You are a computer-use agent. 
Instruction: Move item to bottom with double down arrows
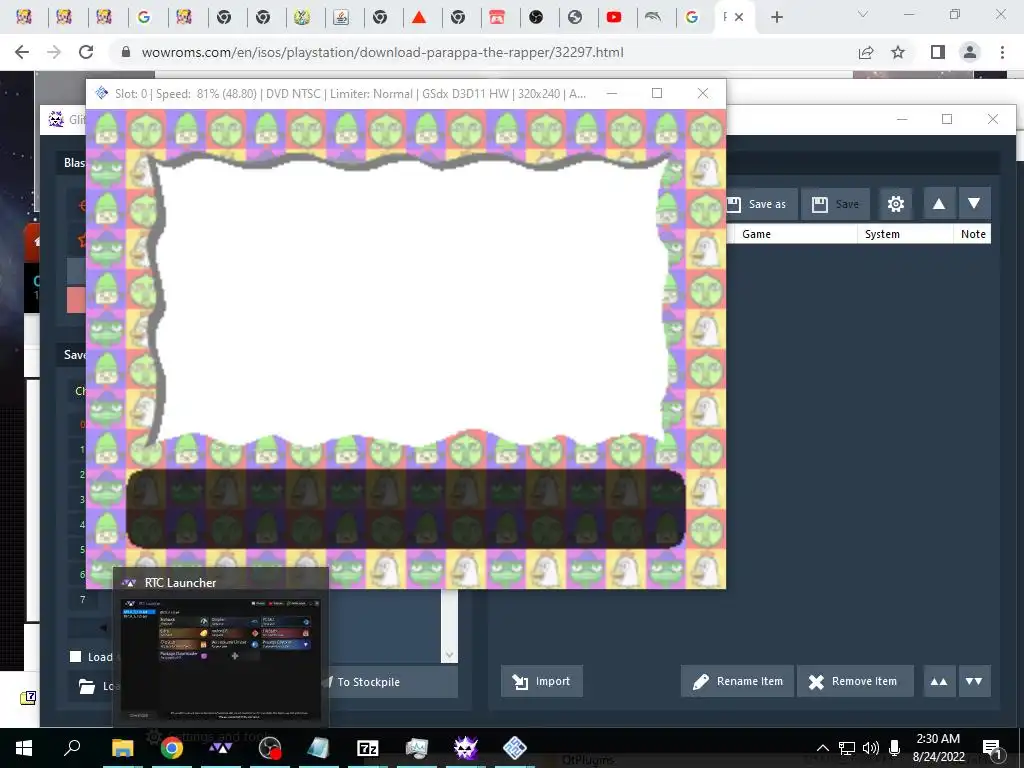coord(974,681)
